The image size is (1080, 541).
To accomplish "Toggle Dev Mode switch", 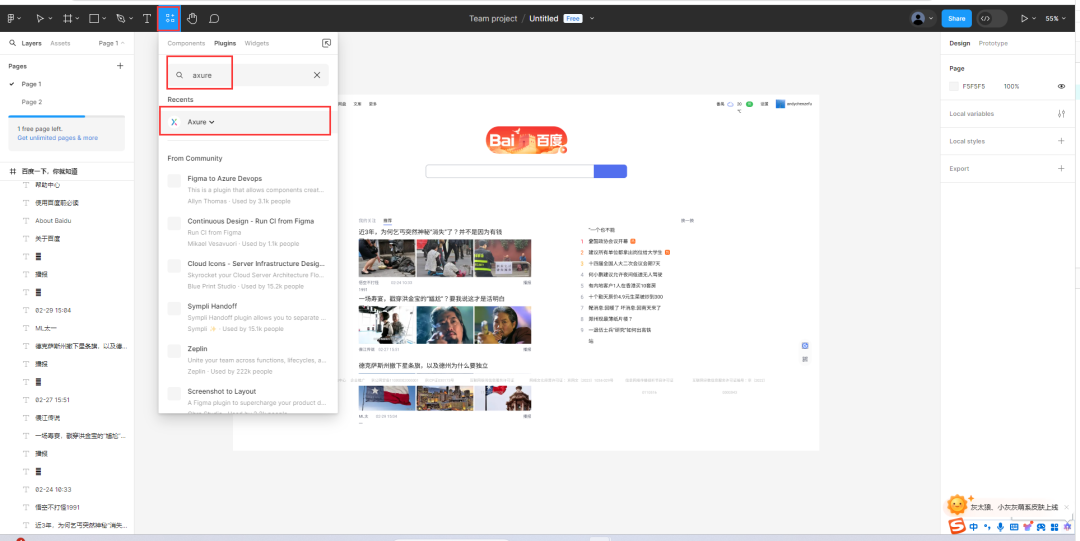I will click(x=993, y=19).
